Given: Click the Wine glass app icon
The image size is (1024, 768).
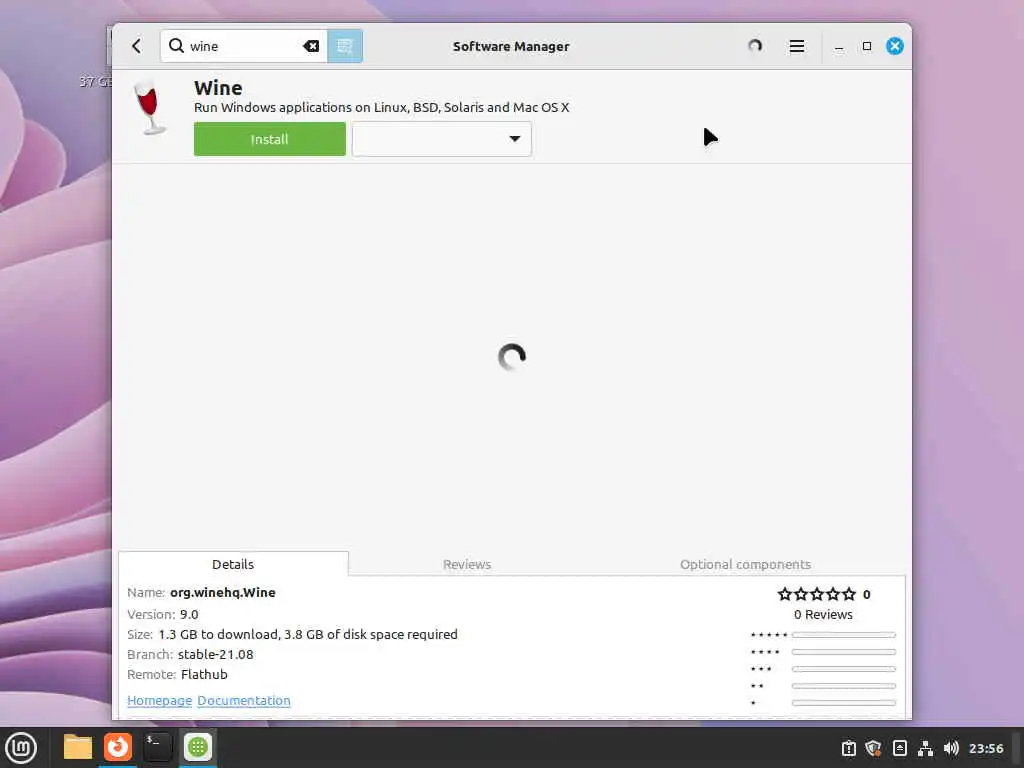Looking at the screenshot, I should [150, 108].
